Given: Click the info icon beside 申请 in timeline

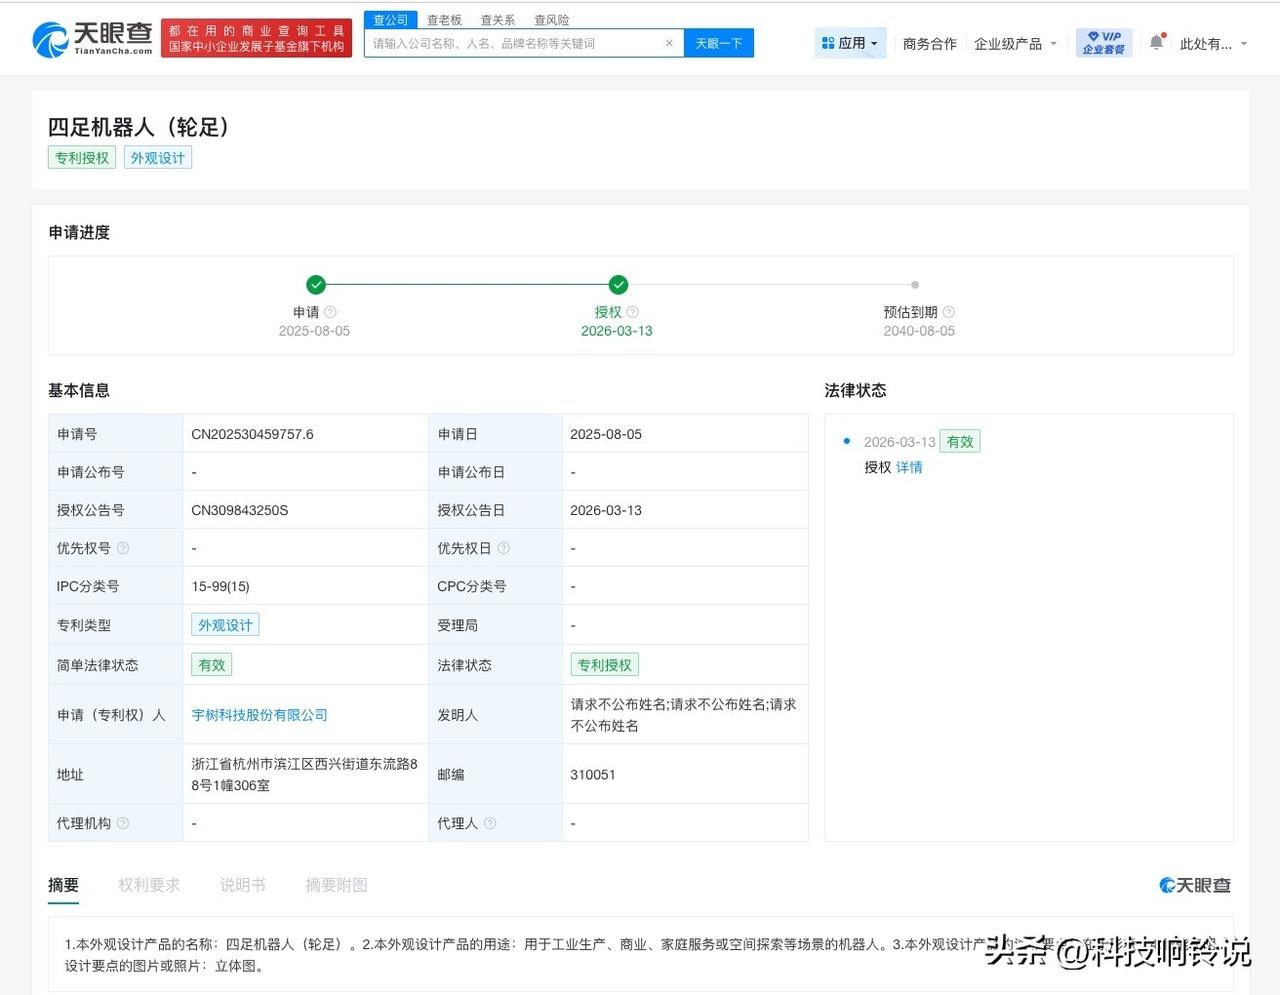Looking at the screenshot, I should 329,311.
